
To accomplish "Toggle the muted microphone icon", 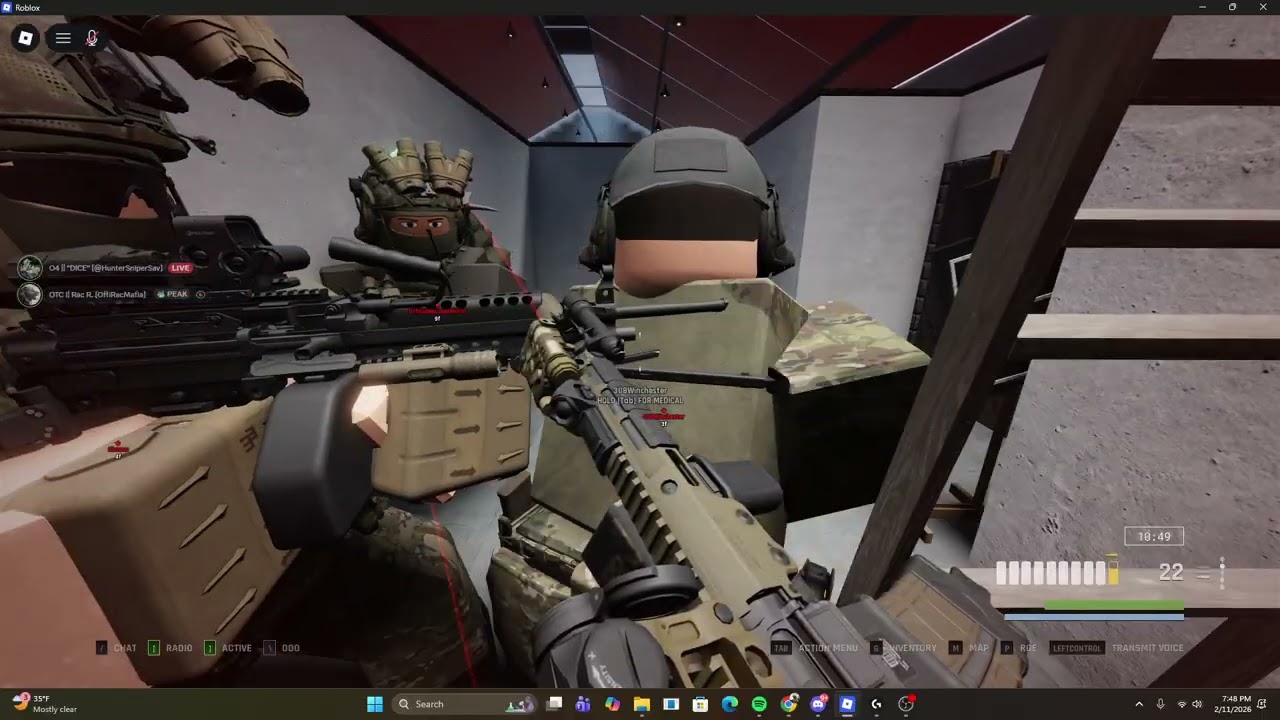I will (x=92, y=38).
